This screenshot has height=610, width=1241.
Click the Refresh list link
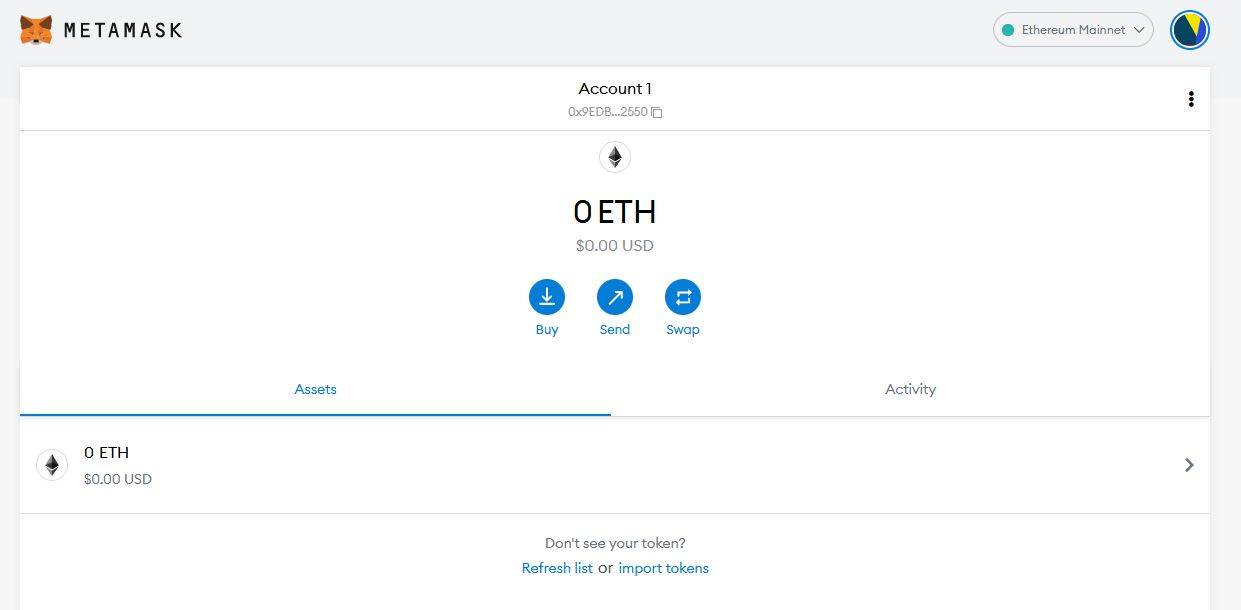coord(557,568)
